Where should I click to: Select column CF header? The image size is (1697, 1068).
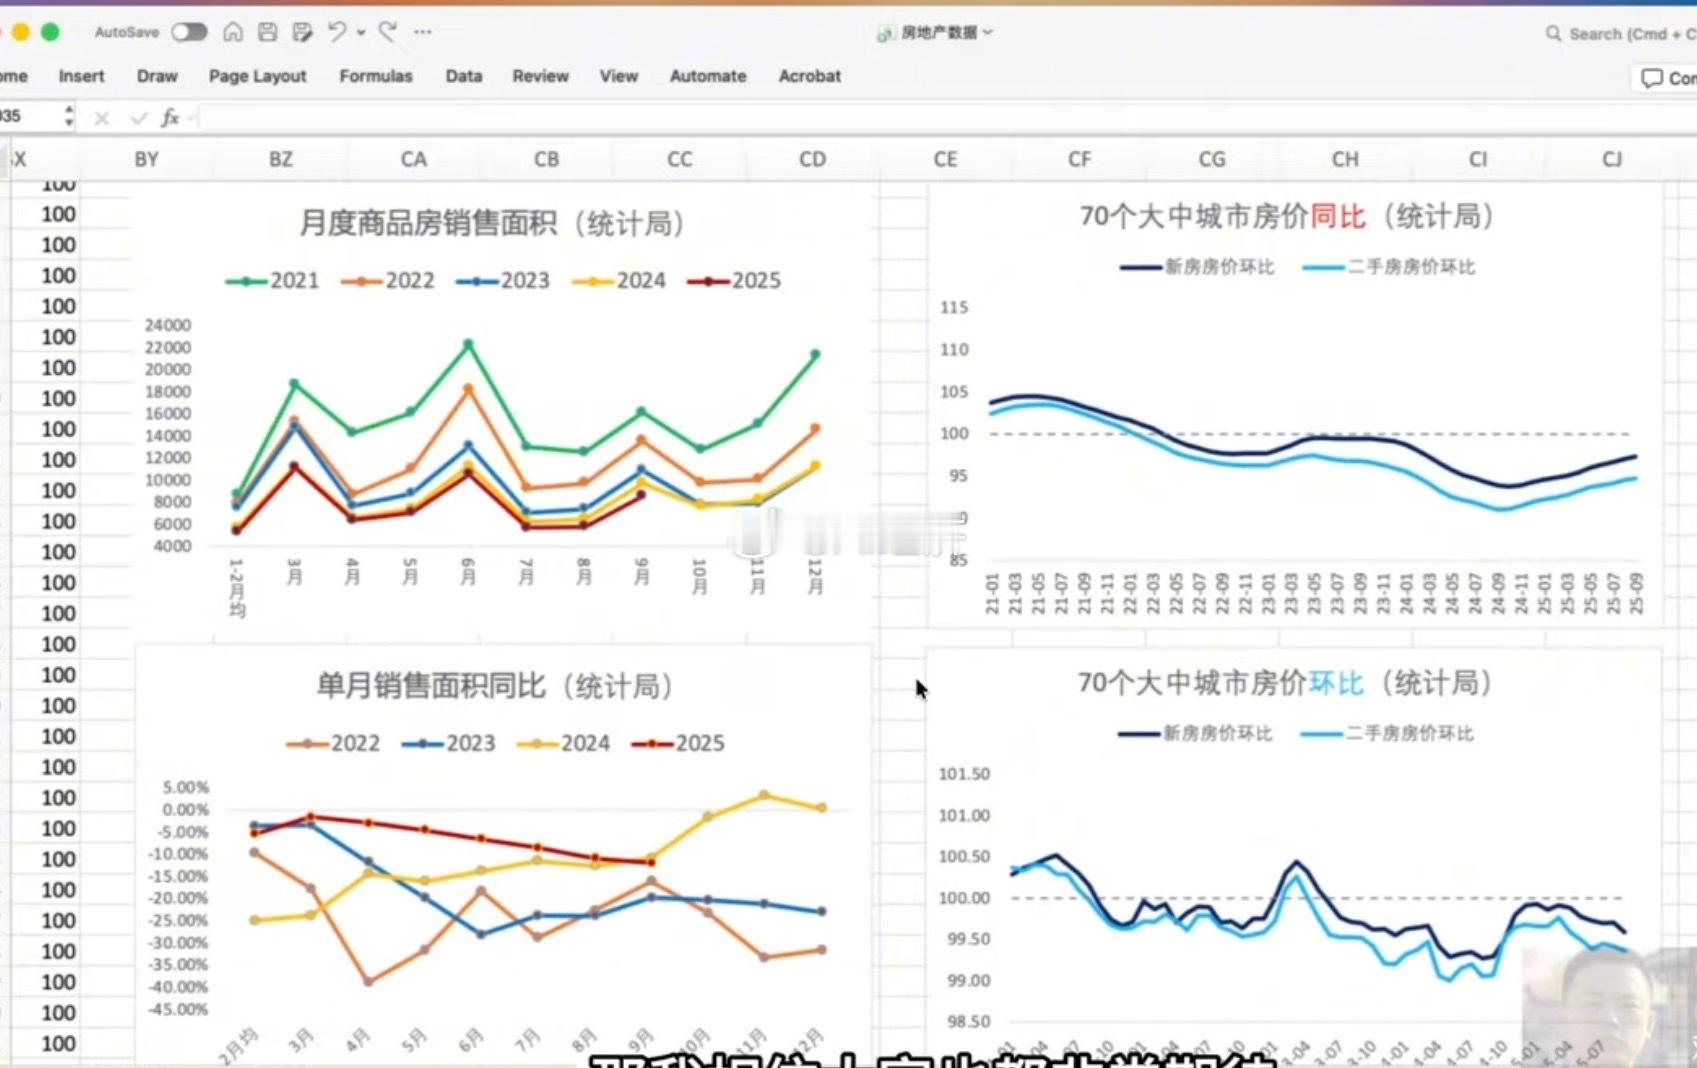coord(1080,159)
